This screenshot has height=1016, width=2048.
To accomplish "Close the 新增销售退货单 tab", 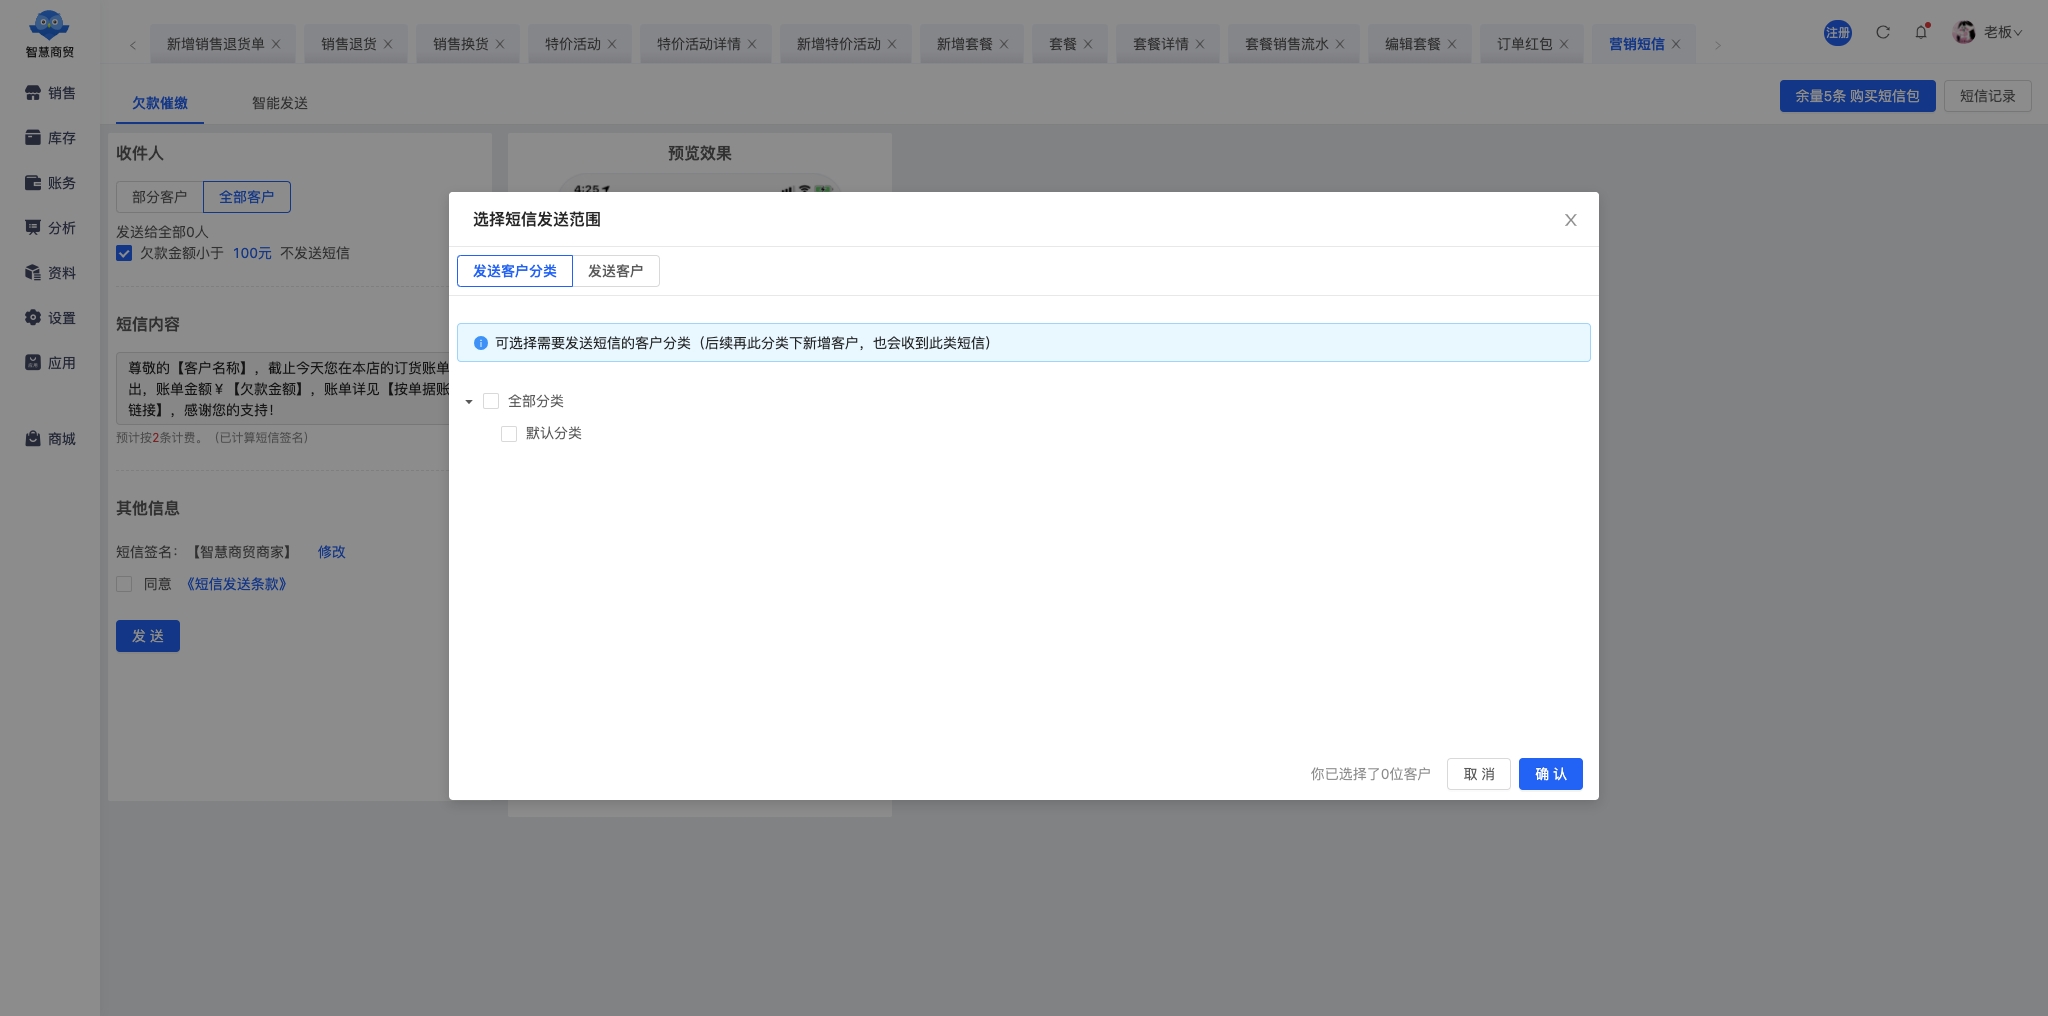I will click(x=276, y=44).
